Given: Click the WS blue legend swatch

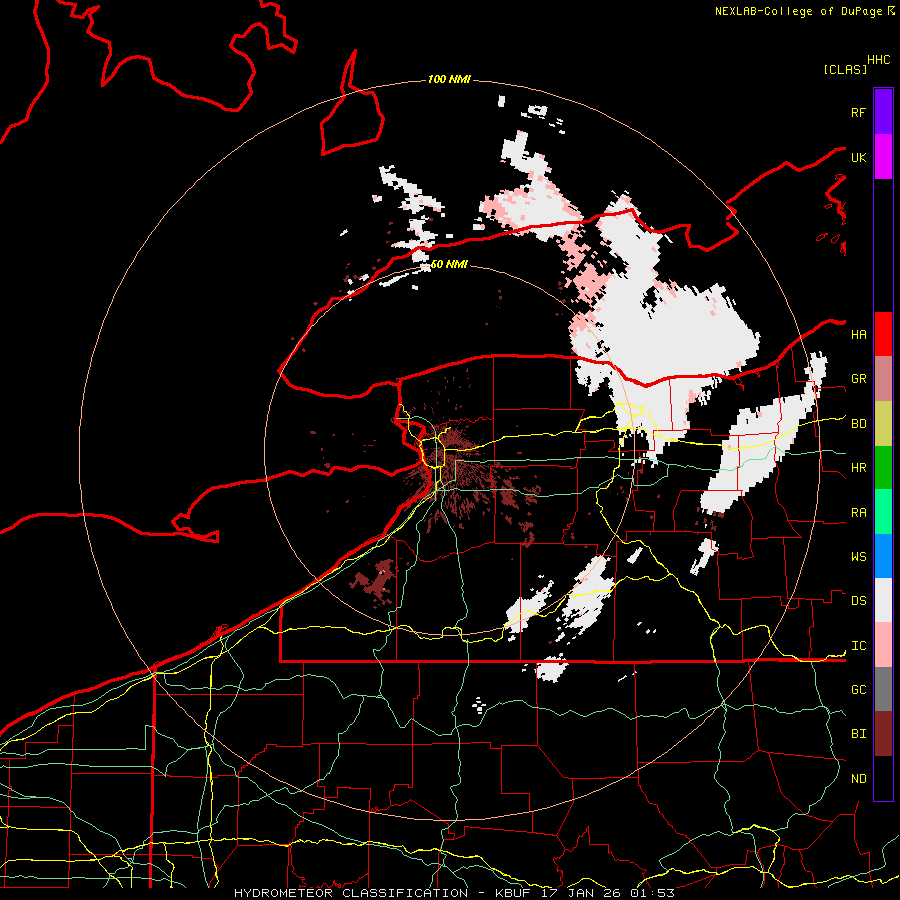Looking at the screenshot, I should coord(883,556).
